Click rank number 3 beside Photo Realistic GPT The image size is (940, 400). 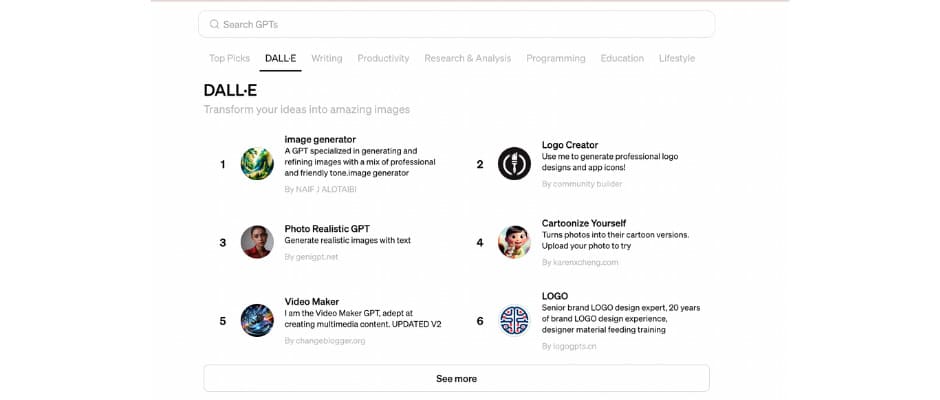[222, 243]
